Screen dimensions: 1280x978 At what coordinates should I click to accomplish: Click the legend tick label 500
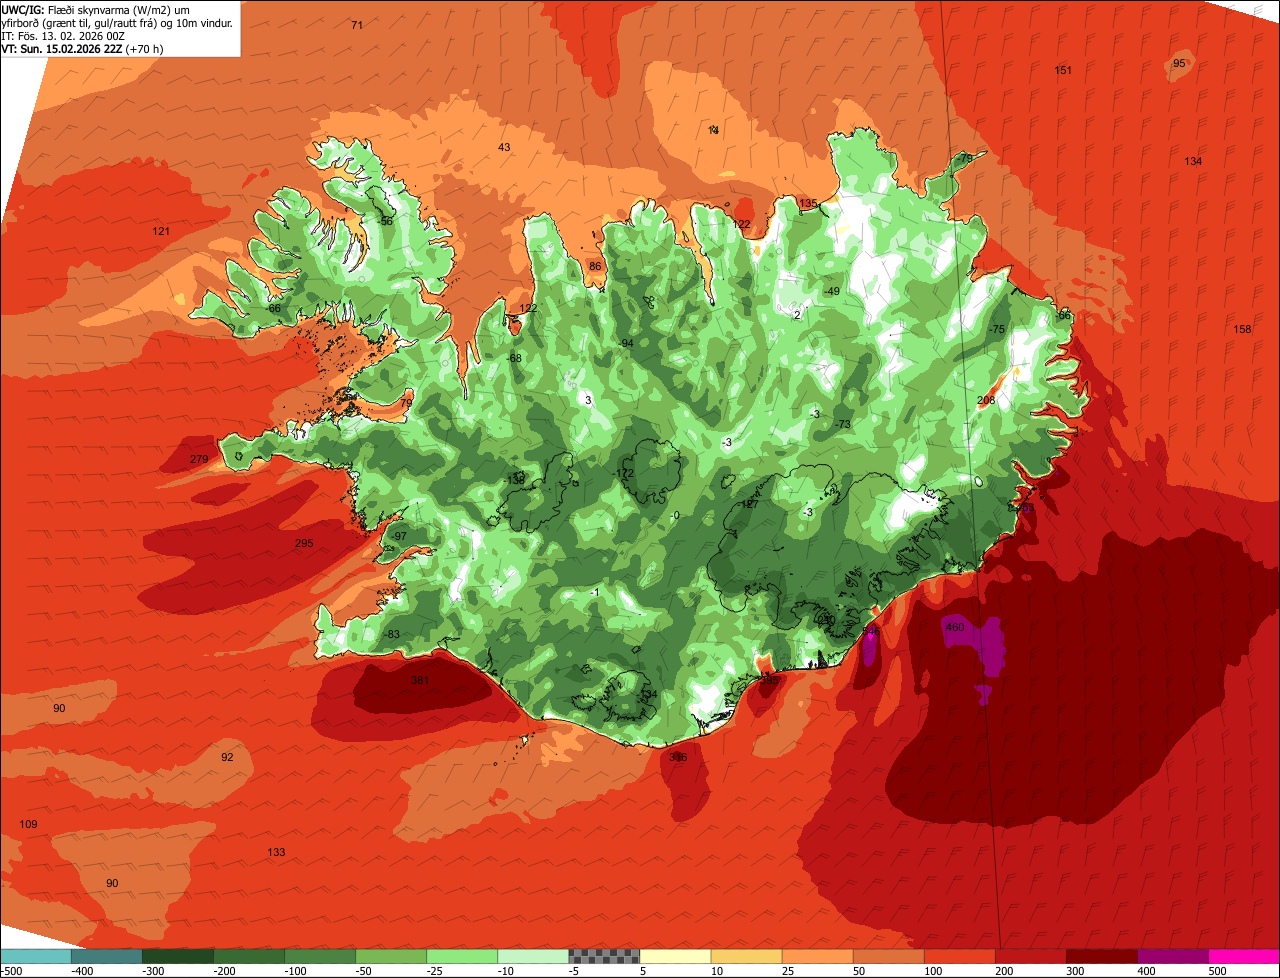coord(1217,971)
